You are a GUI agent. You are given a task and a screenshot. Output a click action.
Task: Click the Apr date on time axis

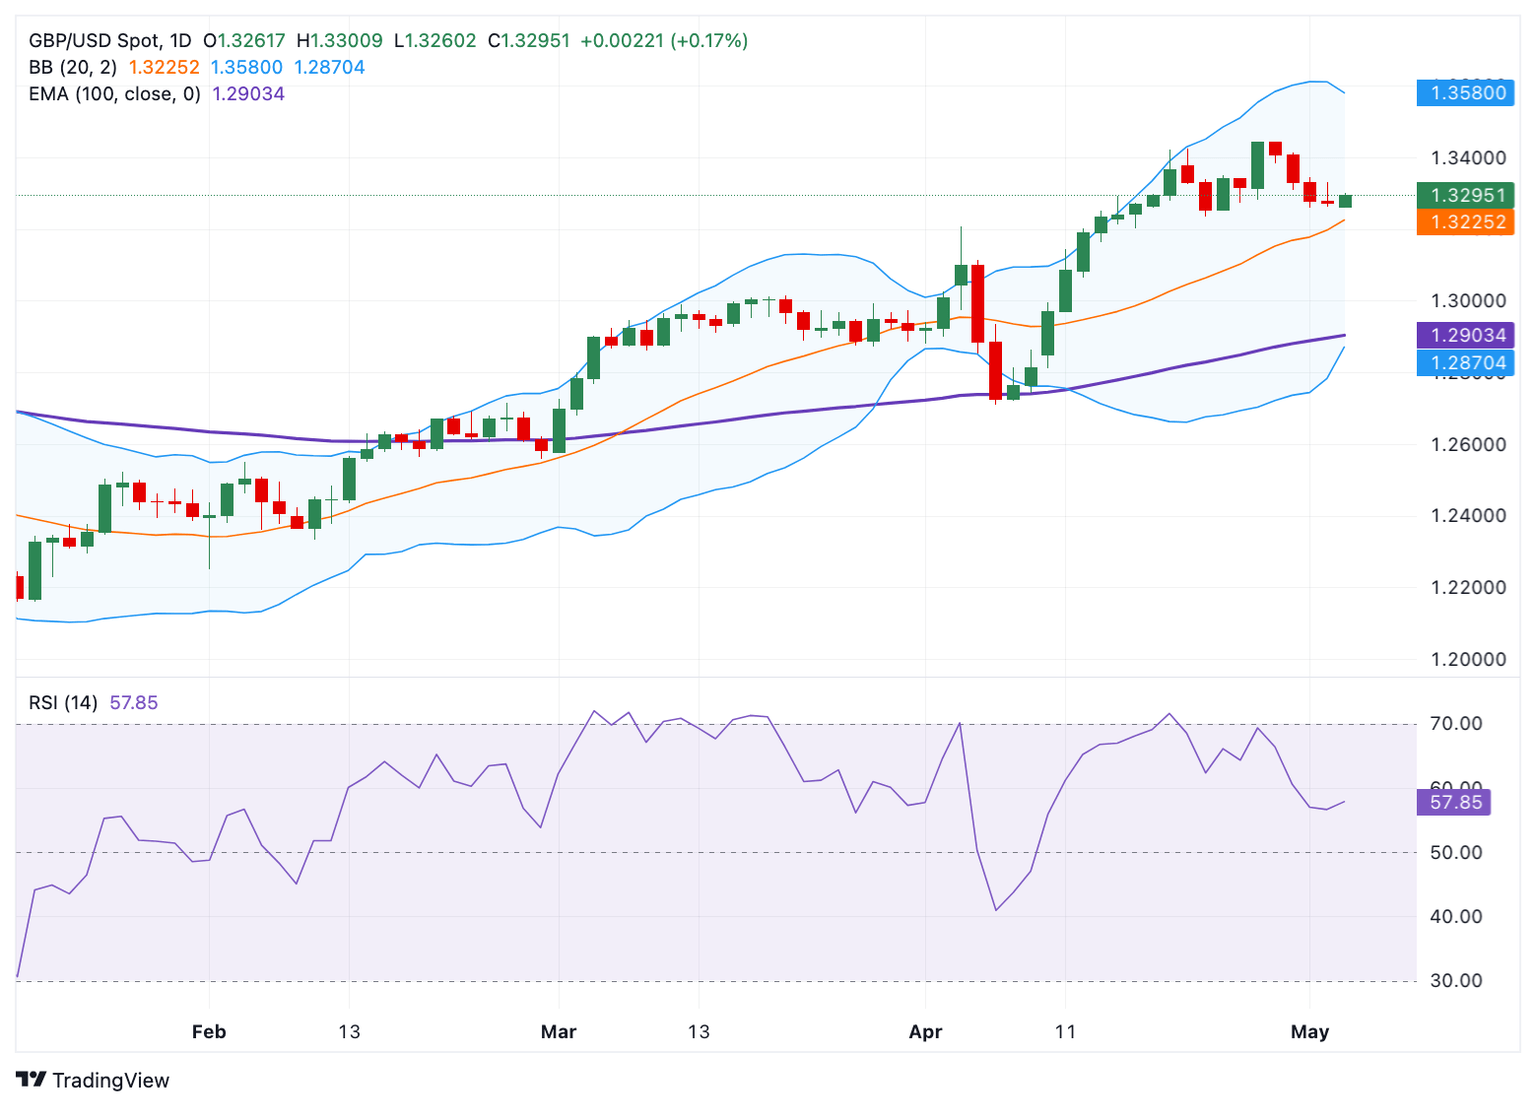925,1032
